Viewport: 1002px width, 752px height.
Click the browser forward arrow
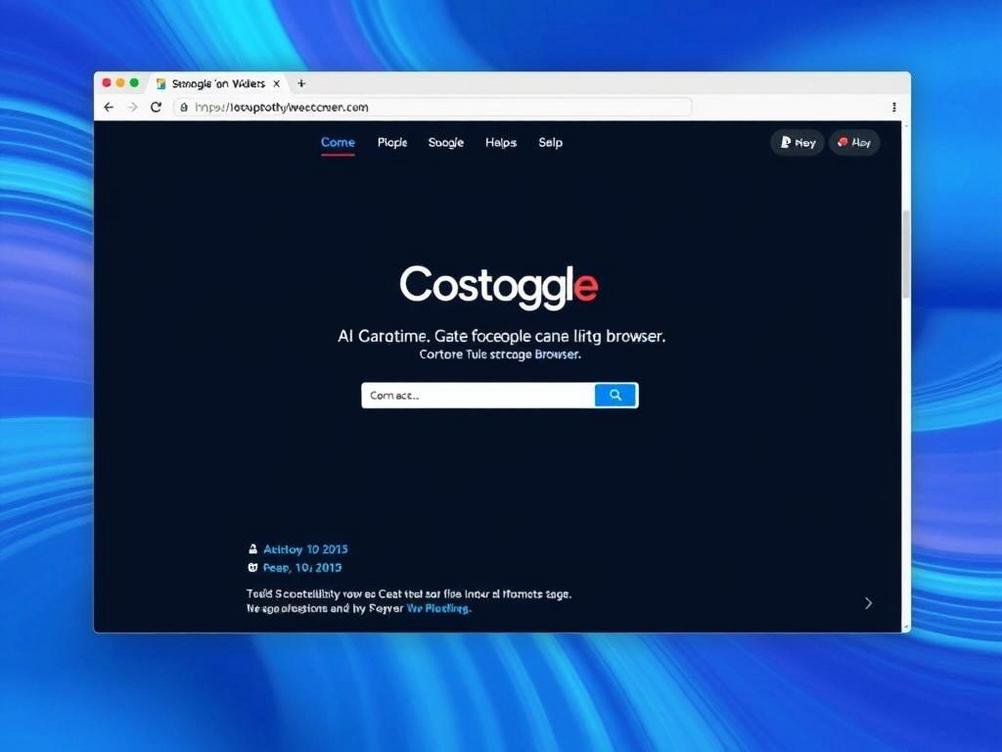[132, 107]
